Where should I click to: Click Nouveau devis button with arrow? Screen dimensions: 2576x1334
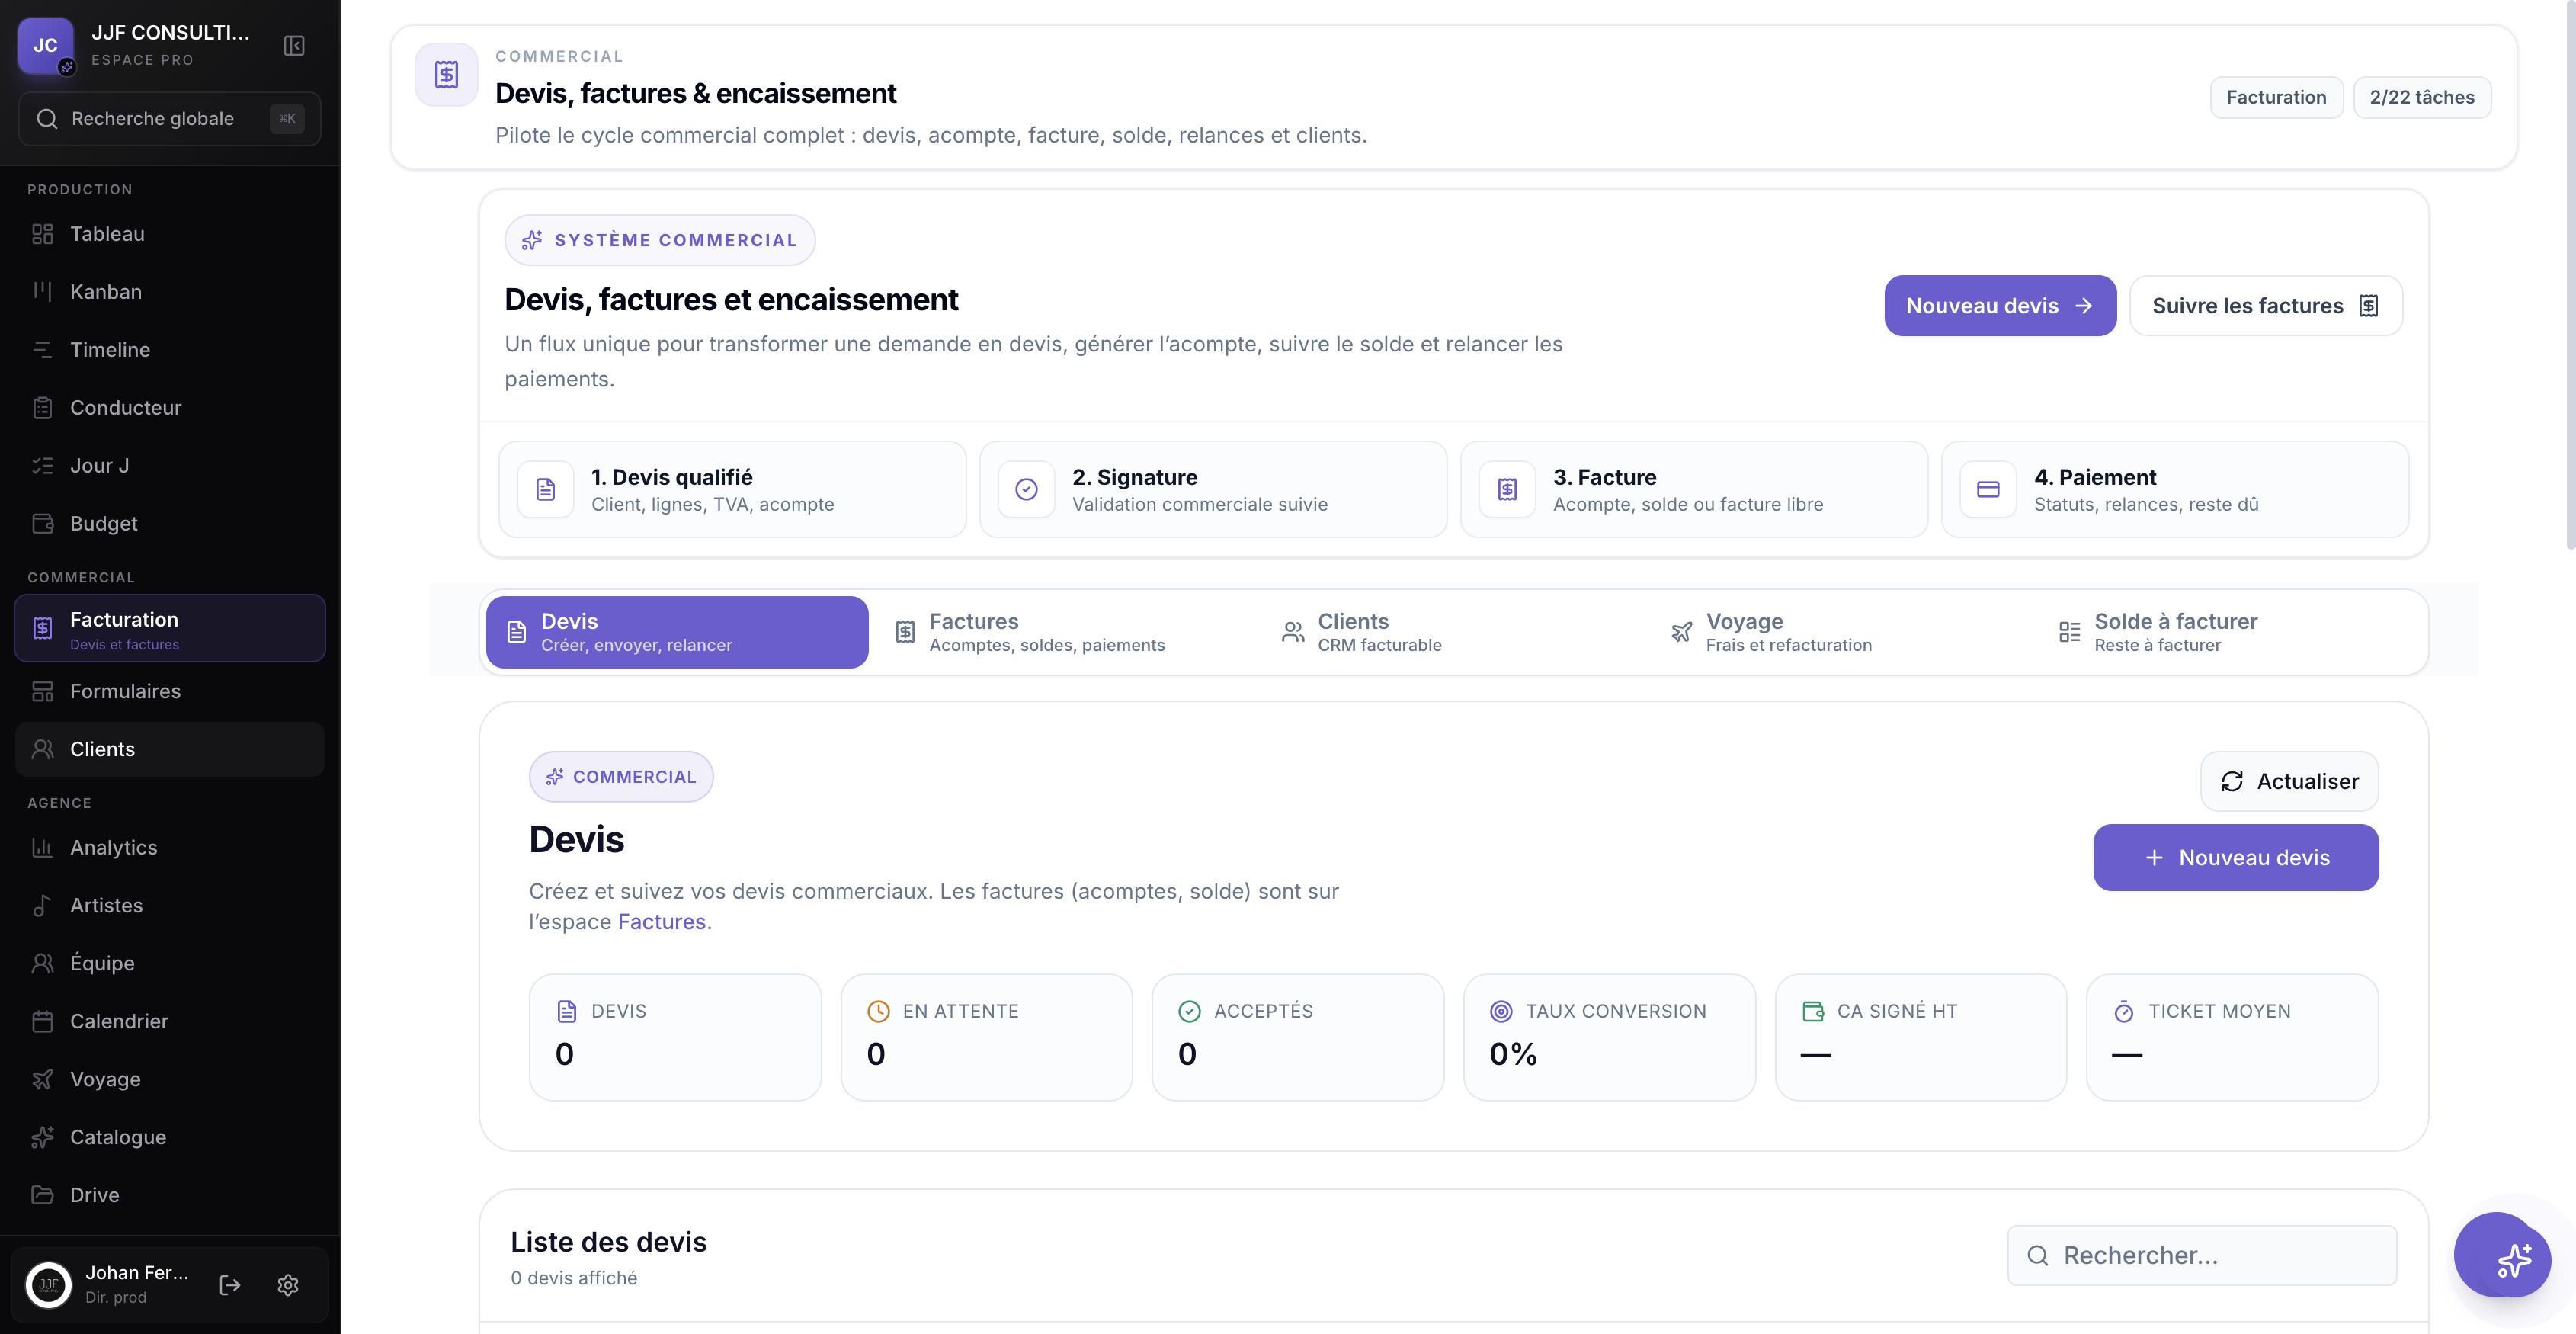[2000, 306]
